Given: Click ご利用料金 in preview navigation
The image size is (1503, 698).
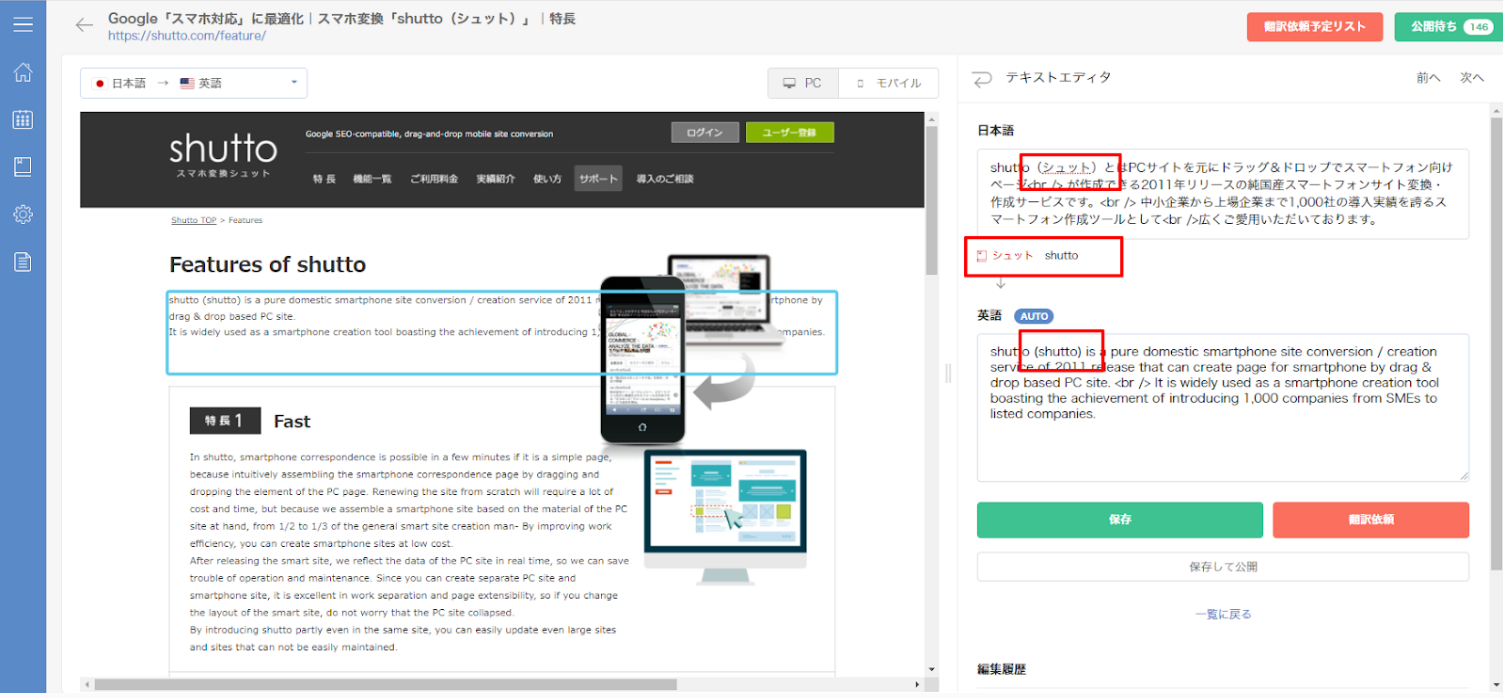Looking at the screenshot, I should tap(434, 179).
